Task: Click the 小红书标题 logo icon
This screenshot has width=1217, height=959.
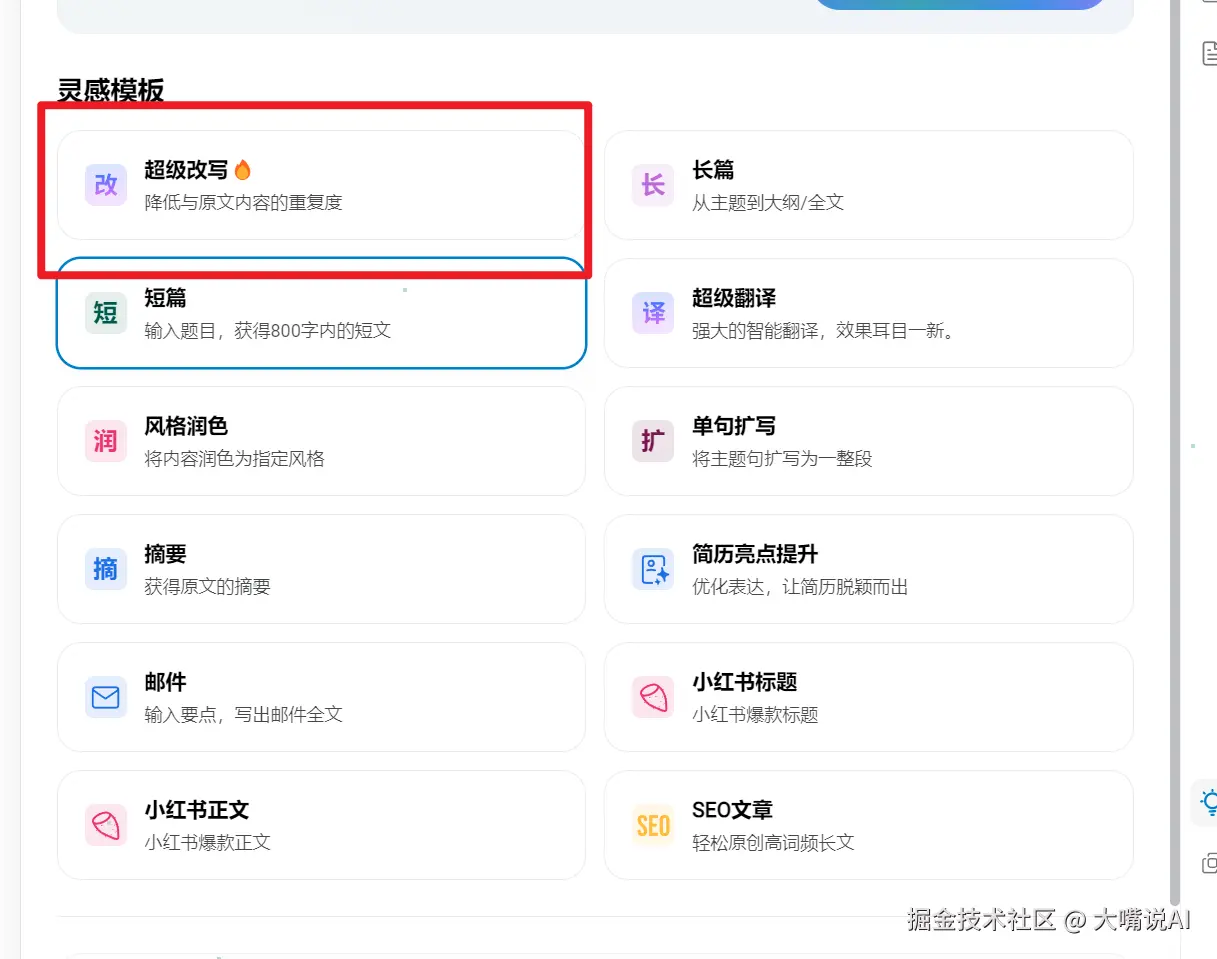Action: tap(653, 697)
